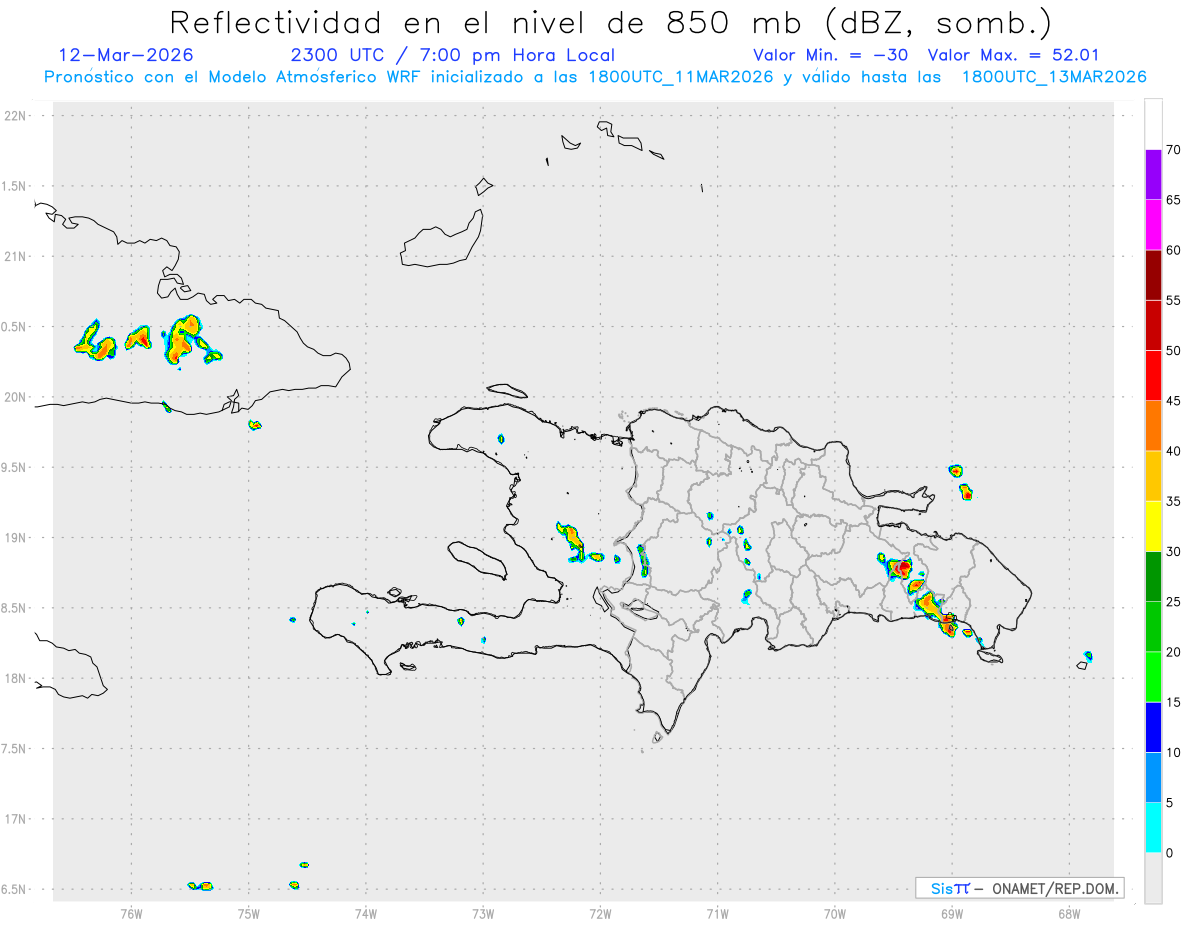Click the '17N' latitude axis label
Viewport: 1200px width, 927px height.
click(x=17, y=819)
